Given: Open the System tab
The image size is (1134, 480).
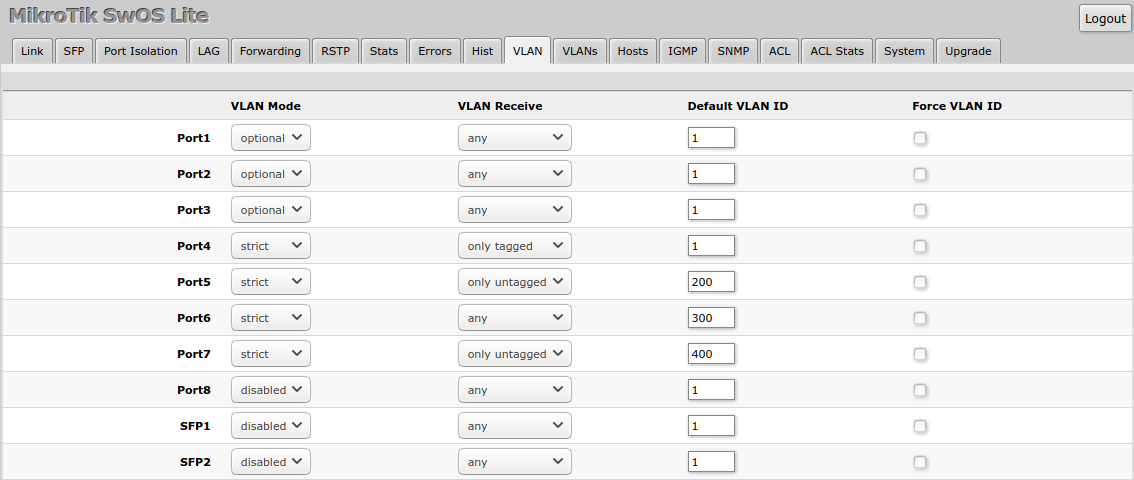Looking at the screenshot, I should [x=904, y=51].
